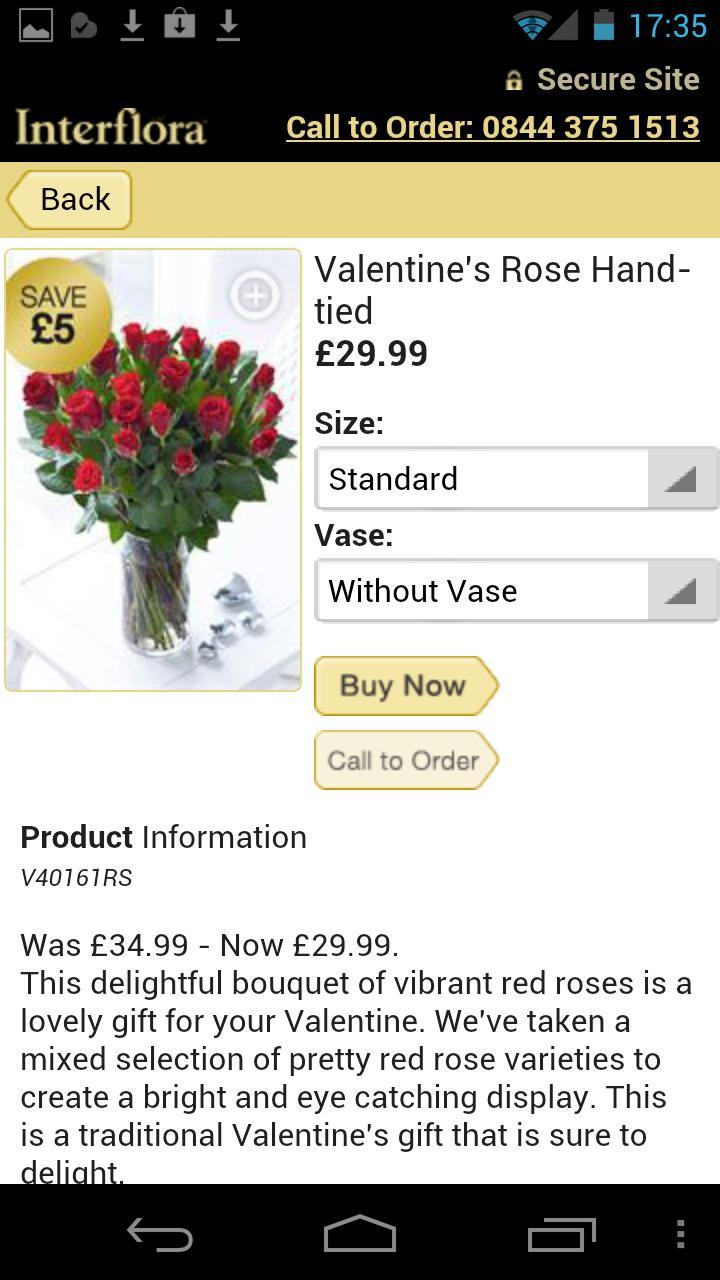Tap the zoom-in plus icon on product photo
The height and width of the screenshot is (1280, 720).
[x=254, y=296]
